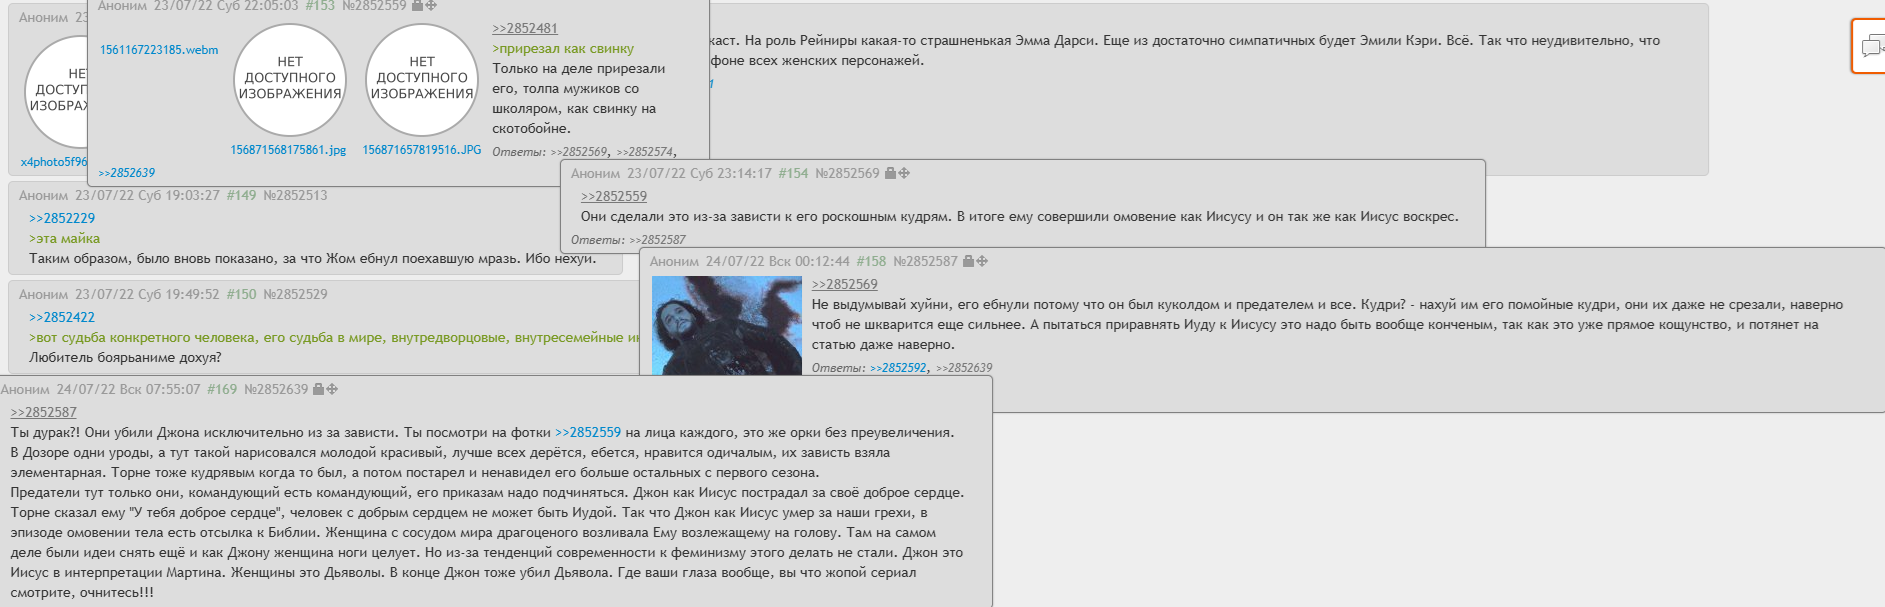Screen dimensions: 1885x607
Task: Click post ID №2852639 to reply
Action: click(276, 389)
